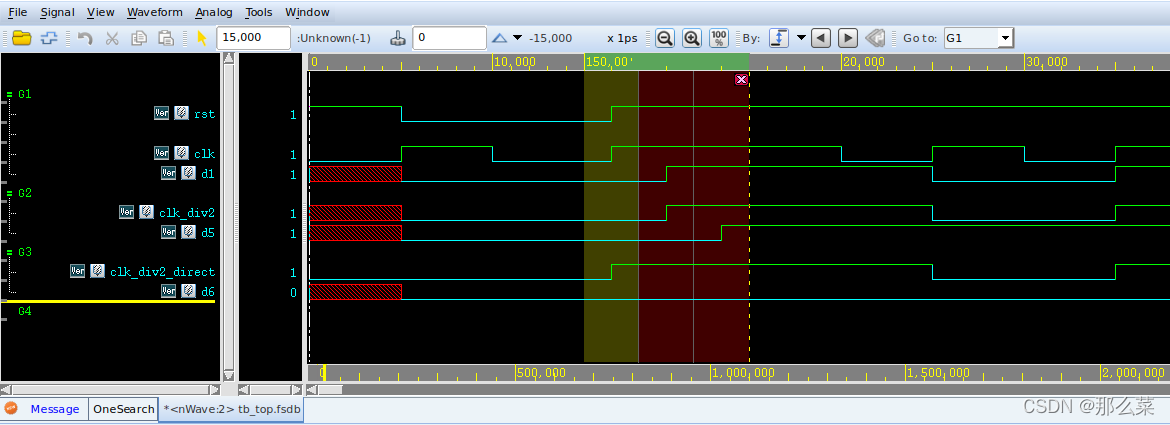Click the Undo toolbar icon
Image resolution: width=1170 pixels, height=425 pixels.
click(85, 38)
